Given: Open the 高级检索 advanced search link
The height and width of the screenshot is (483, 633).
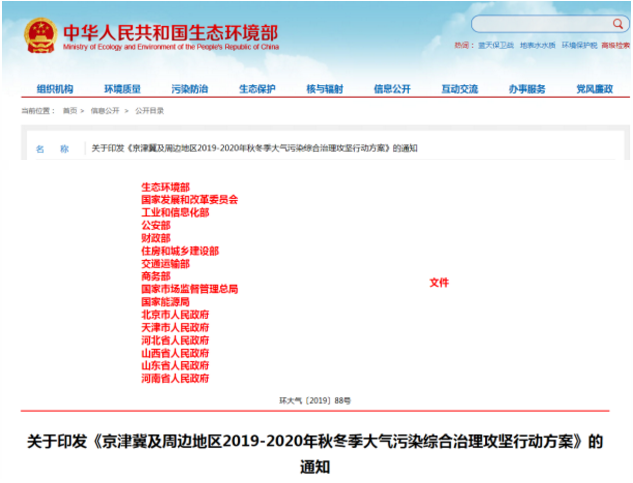Looking at the screenshot, I should point(615,45).
